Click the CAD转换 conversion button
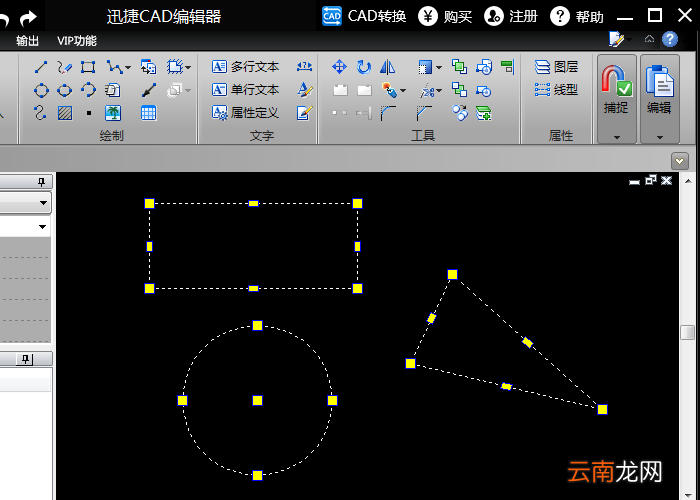The image size is (700, 500). pos(364,17)
